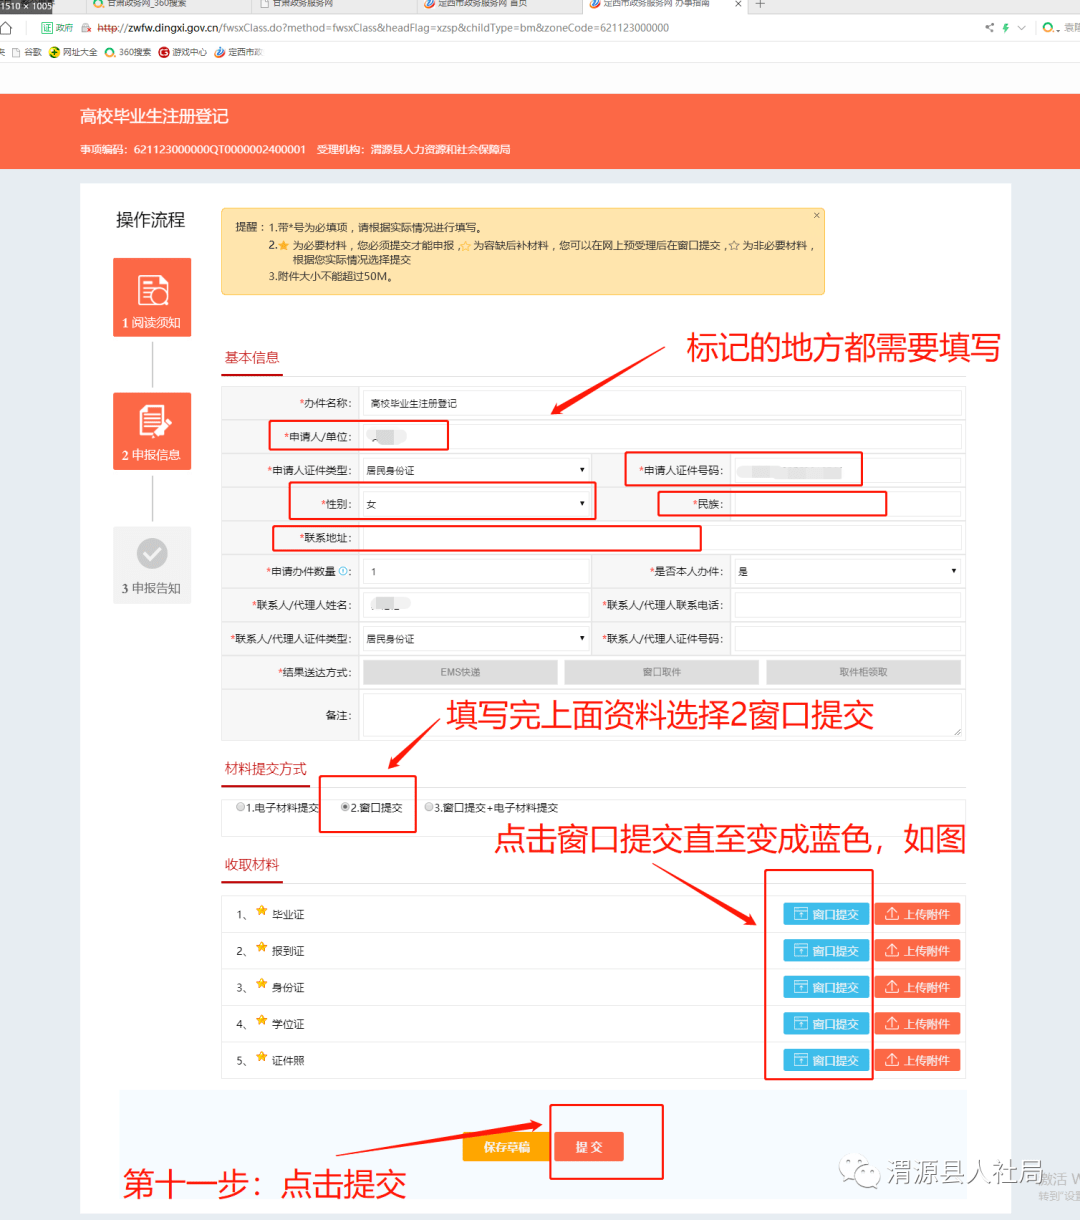1080x1220 pixels.
Task: Click the 保存草稿 button
Action: [506, 1147]
